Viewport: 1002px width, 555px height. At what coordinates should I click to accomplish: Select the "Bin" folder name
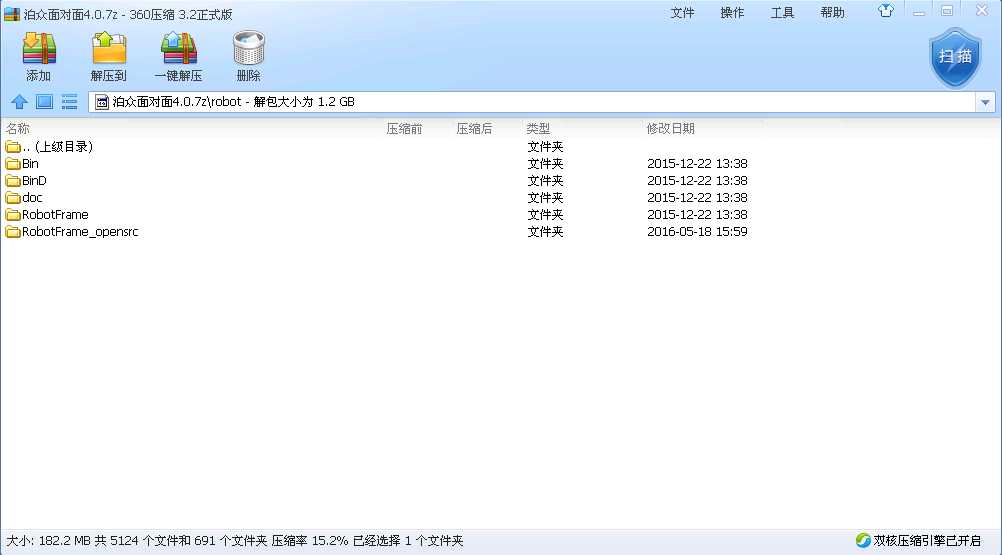30,164
